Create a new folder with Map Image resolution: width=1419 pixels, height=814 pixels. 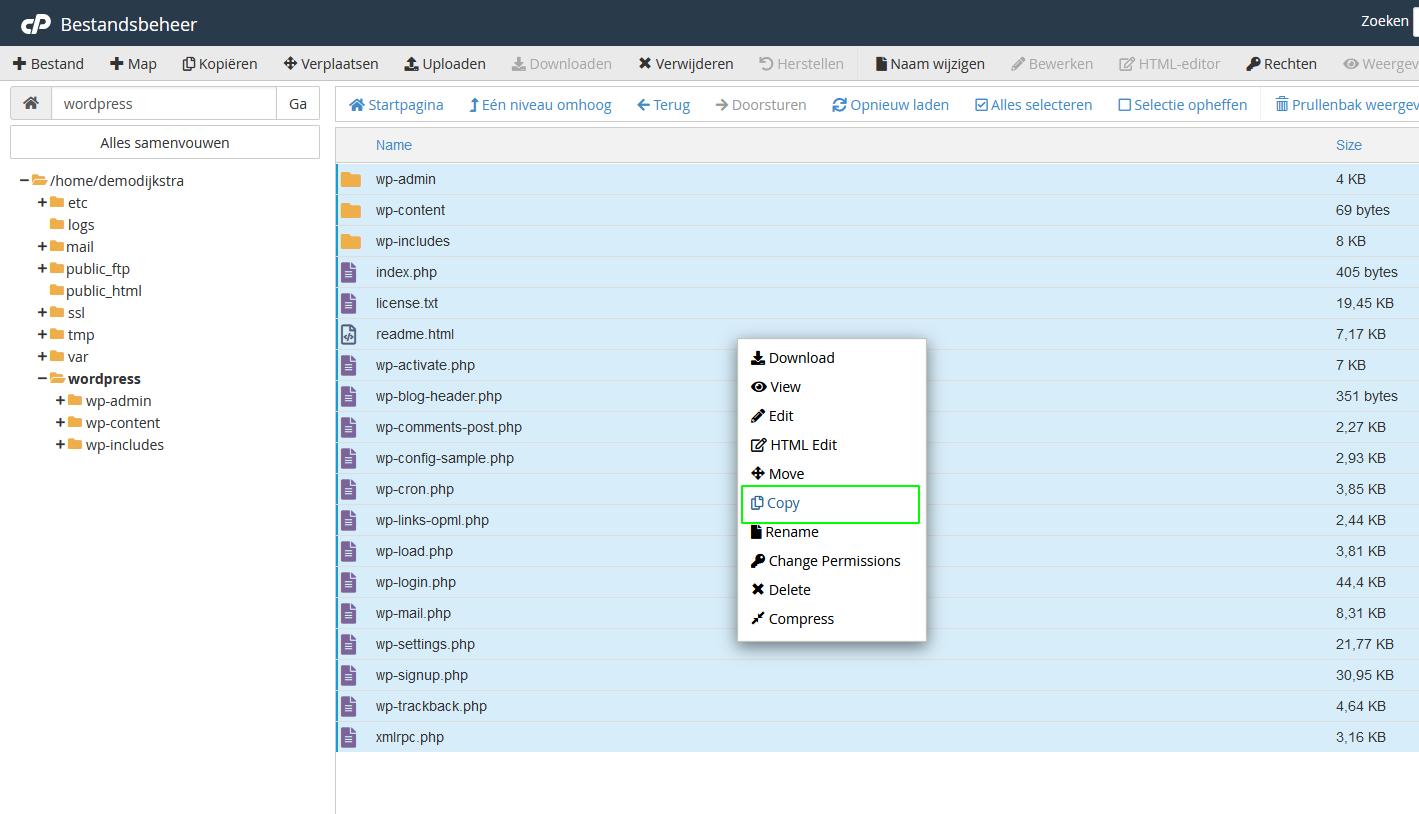coord(133,63)
